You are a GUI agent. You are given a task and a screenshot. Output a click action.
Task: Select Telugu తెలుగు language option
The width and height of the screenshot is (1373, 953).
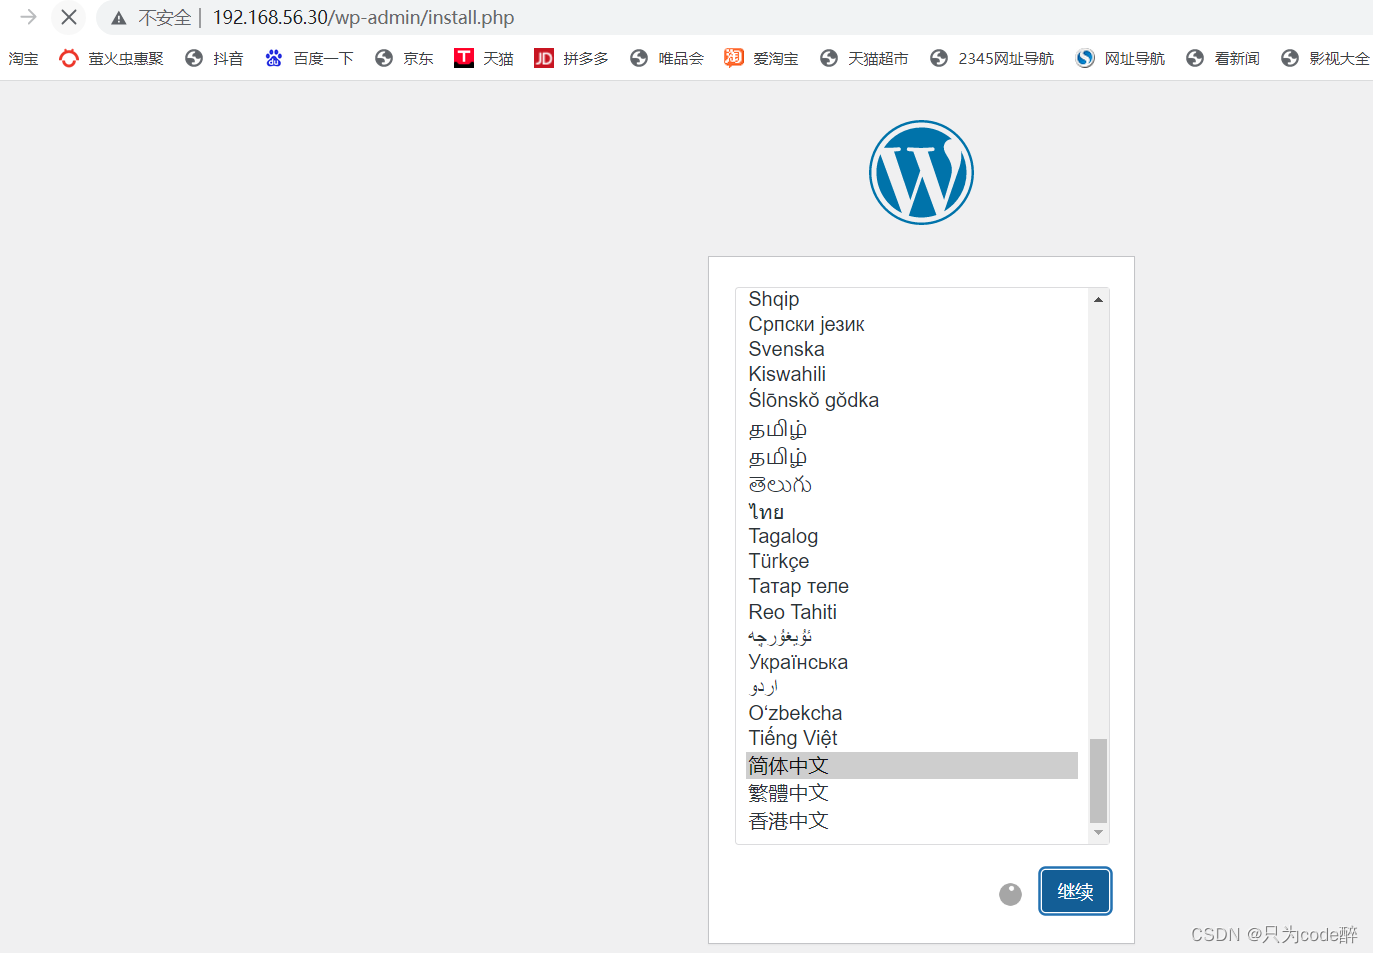point(911,484)
